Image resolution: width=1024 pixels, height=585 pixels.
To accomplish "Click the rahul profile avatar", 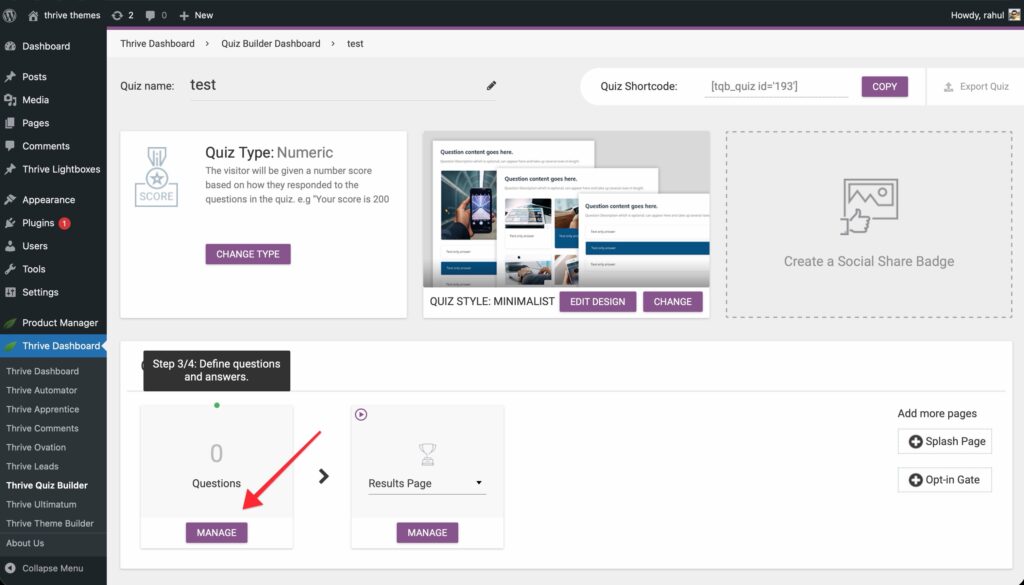I will 1014,15.
